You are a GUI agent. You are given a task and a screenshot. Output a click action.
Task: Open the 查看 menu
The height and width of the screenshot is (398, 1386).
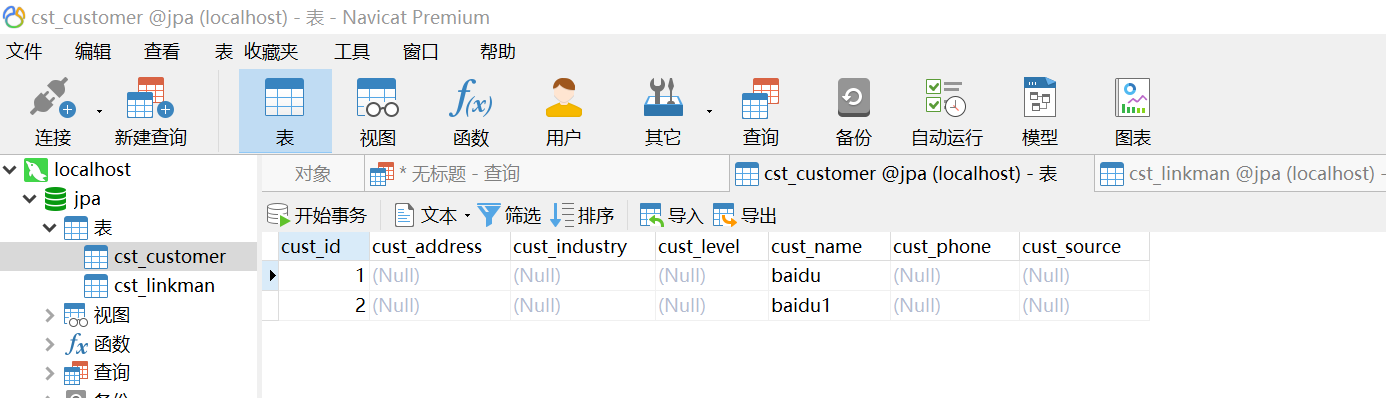(162, 52)
